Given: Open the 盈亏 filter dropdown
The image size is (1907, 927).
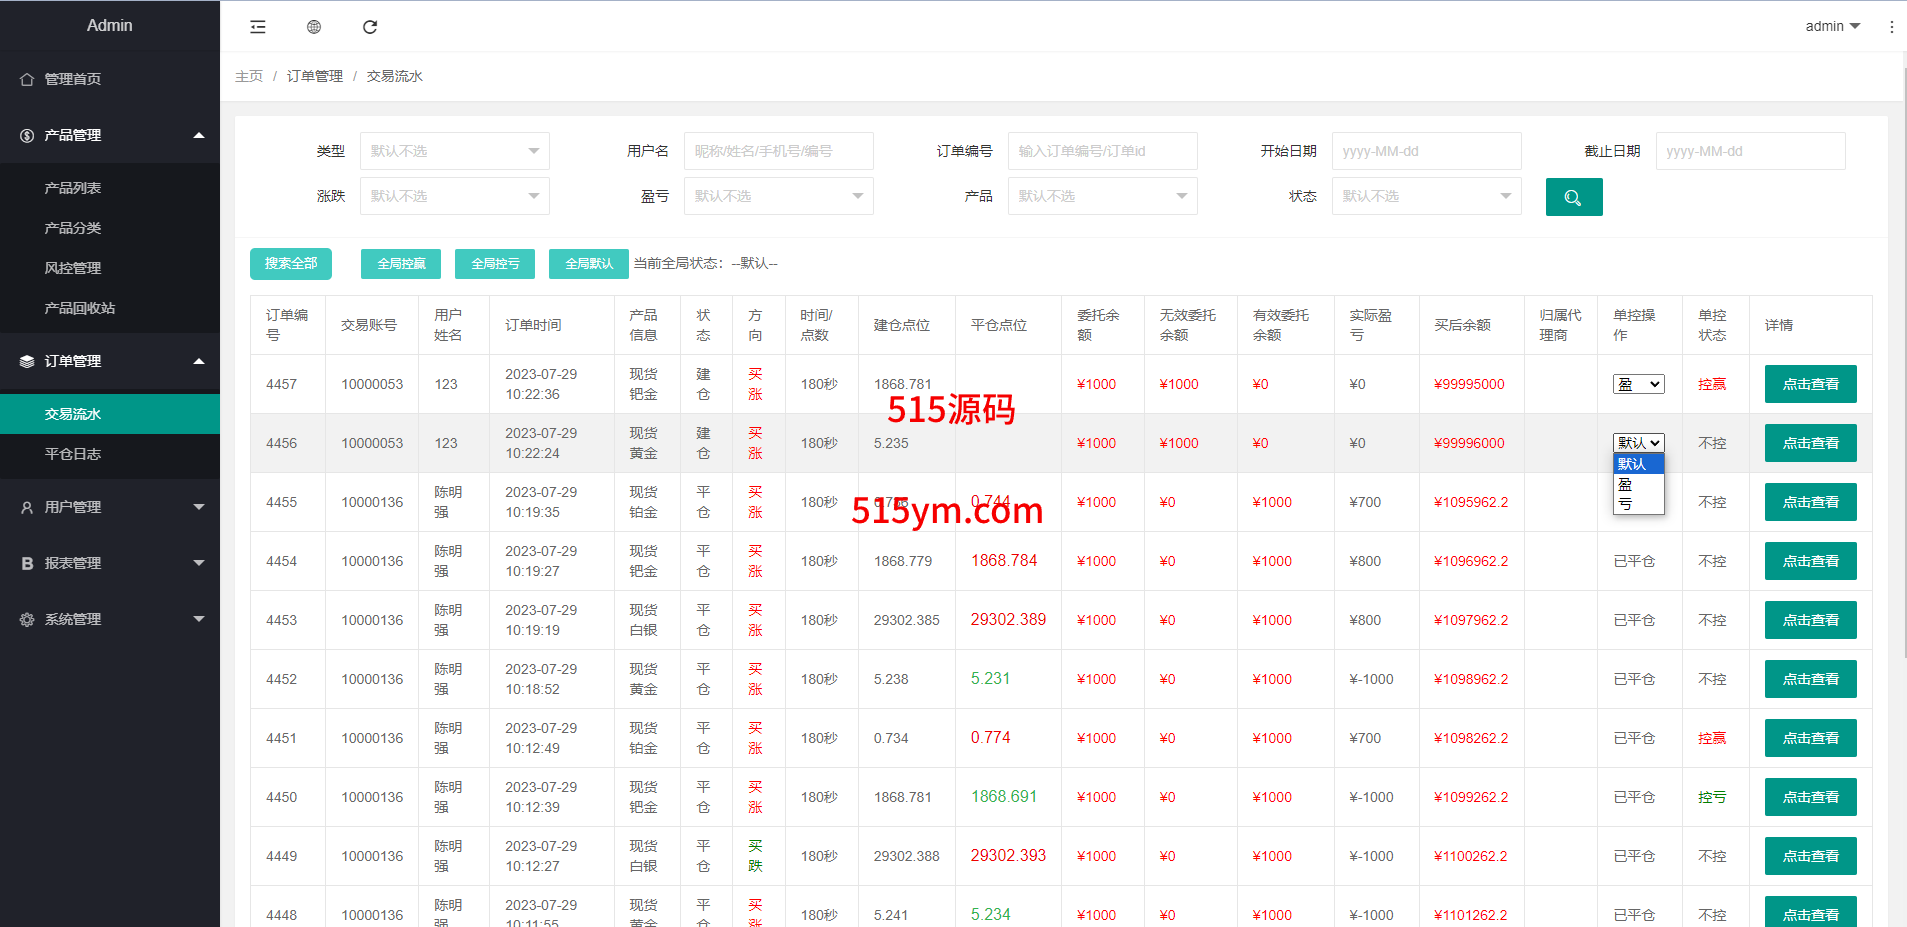Looking at the screenshot, I should point(778,196).
